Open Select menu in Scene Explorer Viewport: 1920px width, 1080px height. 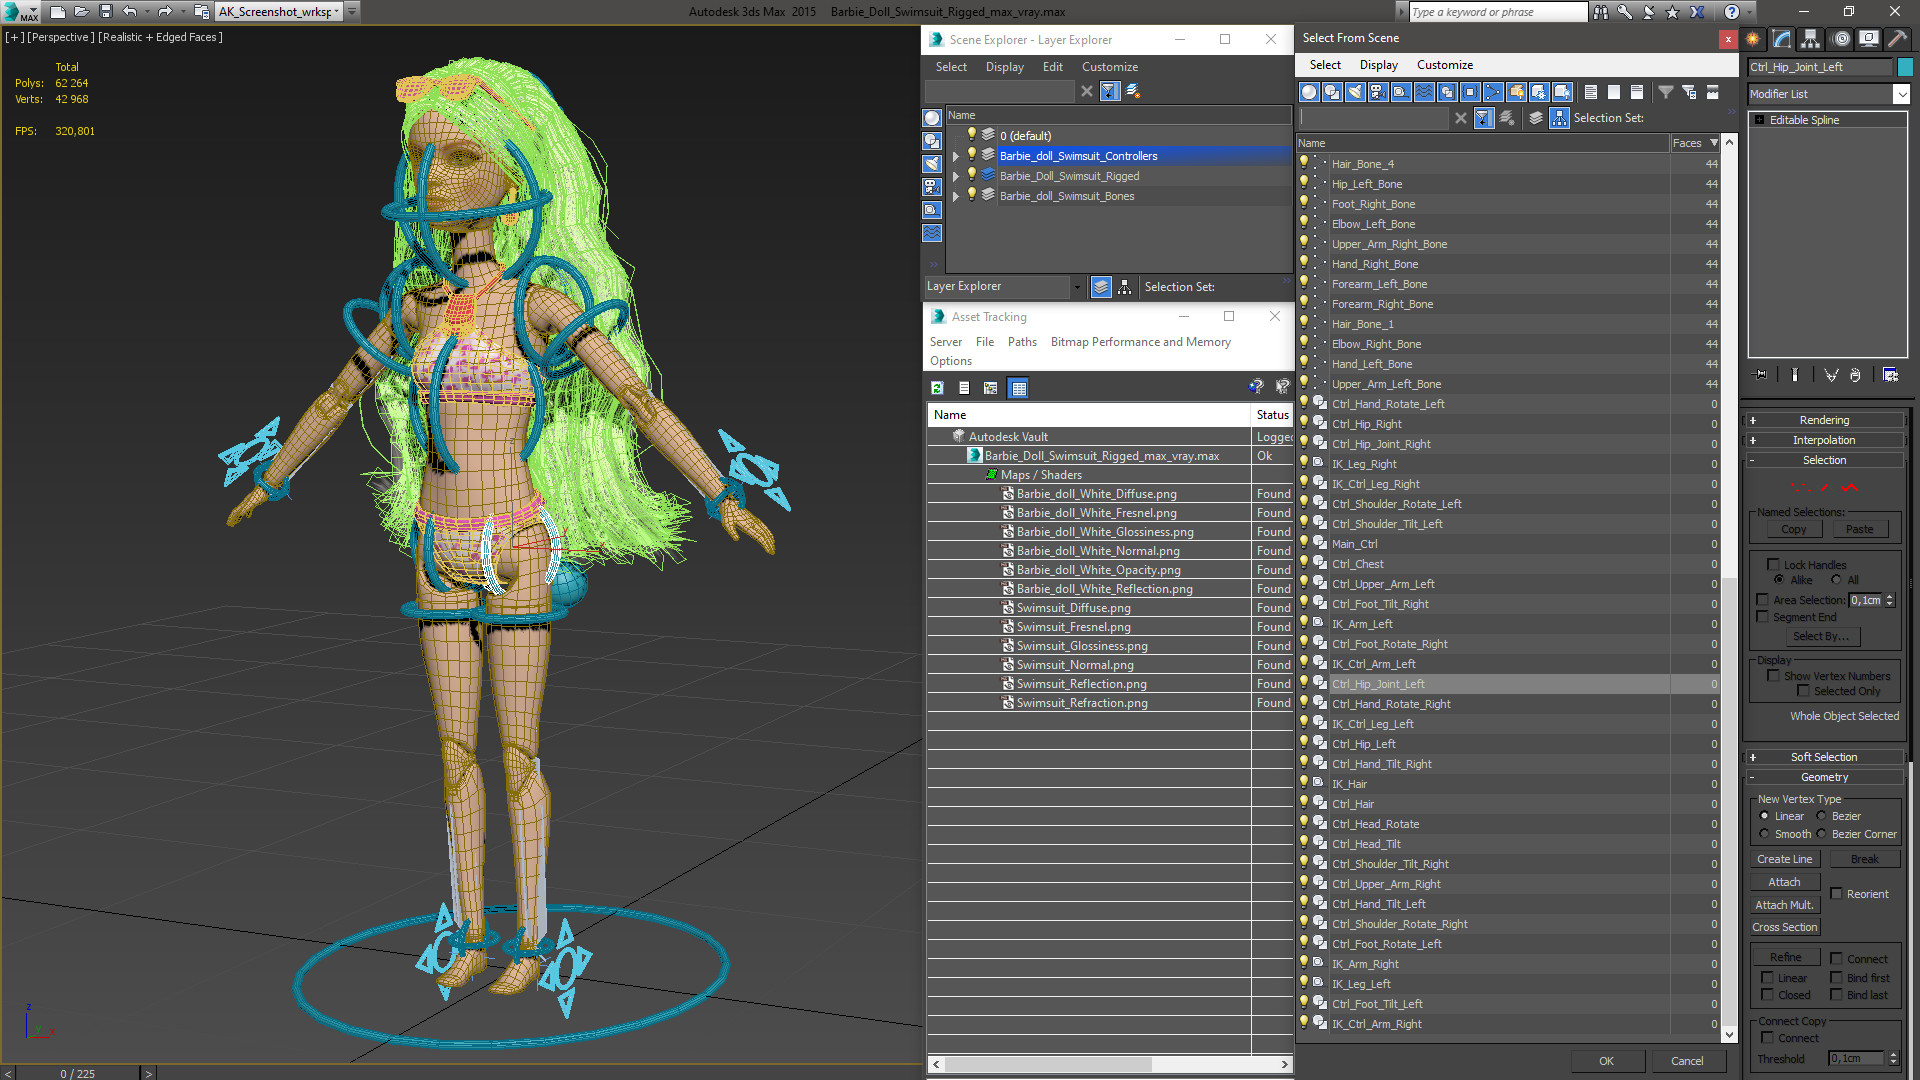(951, 67)
